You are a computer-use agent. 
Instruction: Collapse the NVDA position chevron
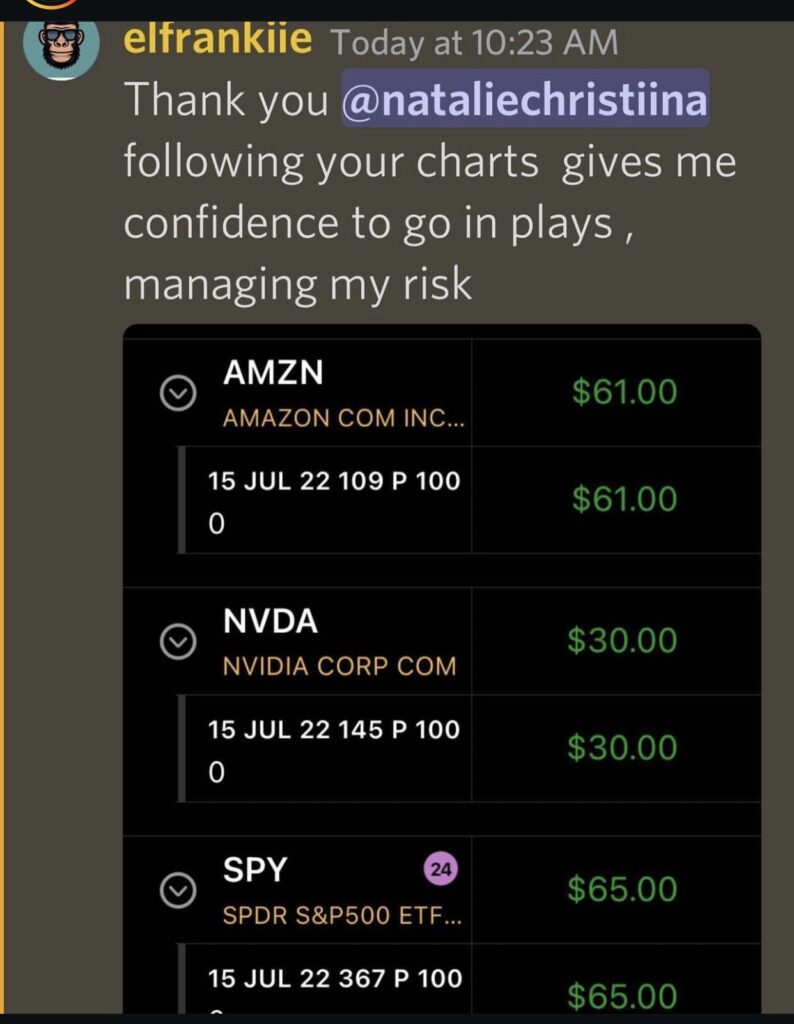tap(178, 645)
